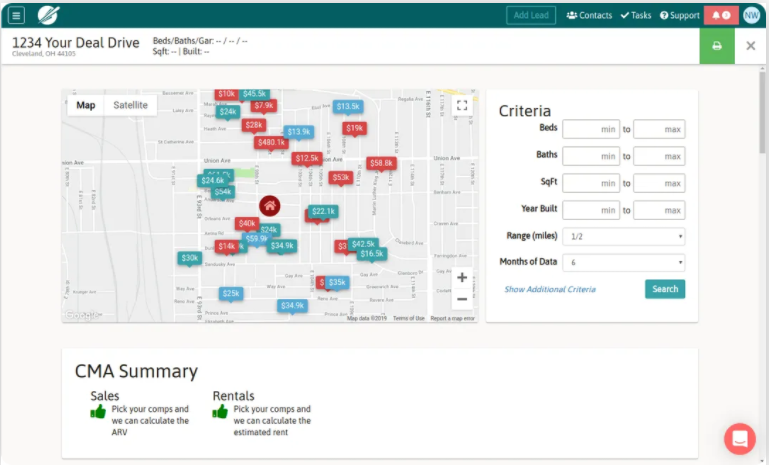Click Report a map error link
Image resolution: width=769 pixels, height=465 pixels.
(x=452, y=318)
